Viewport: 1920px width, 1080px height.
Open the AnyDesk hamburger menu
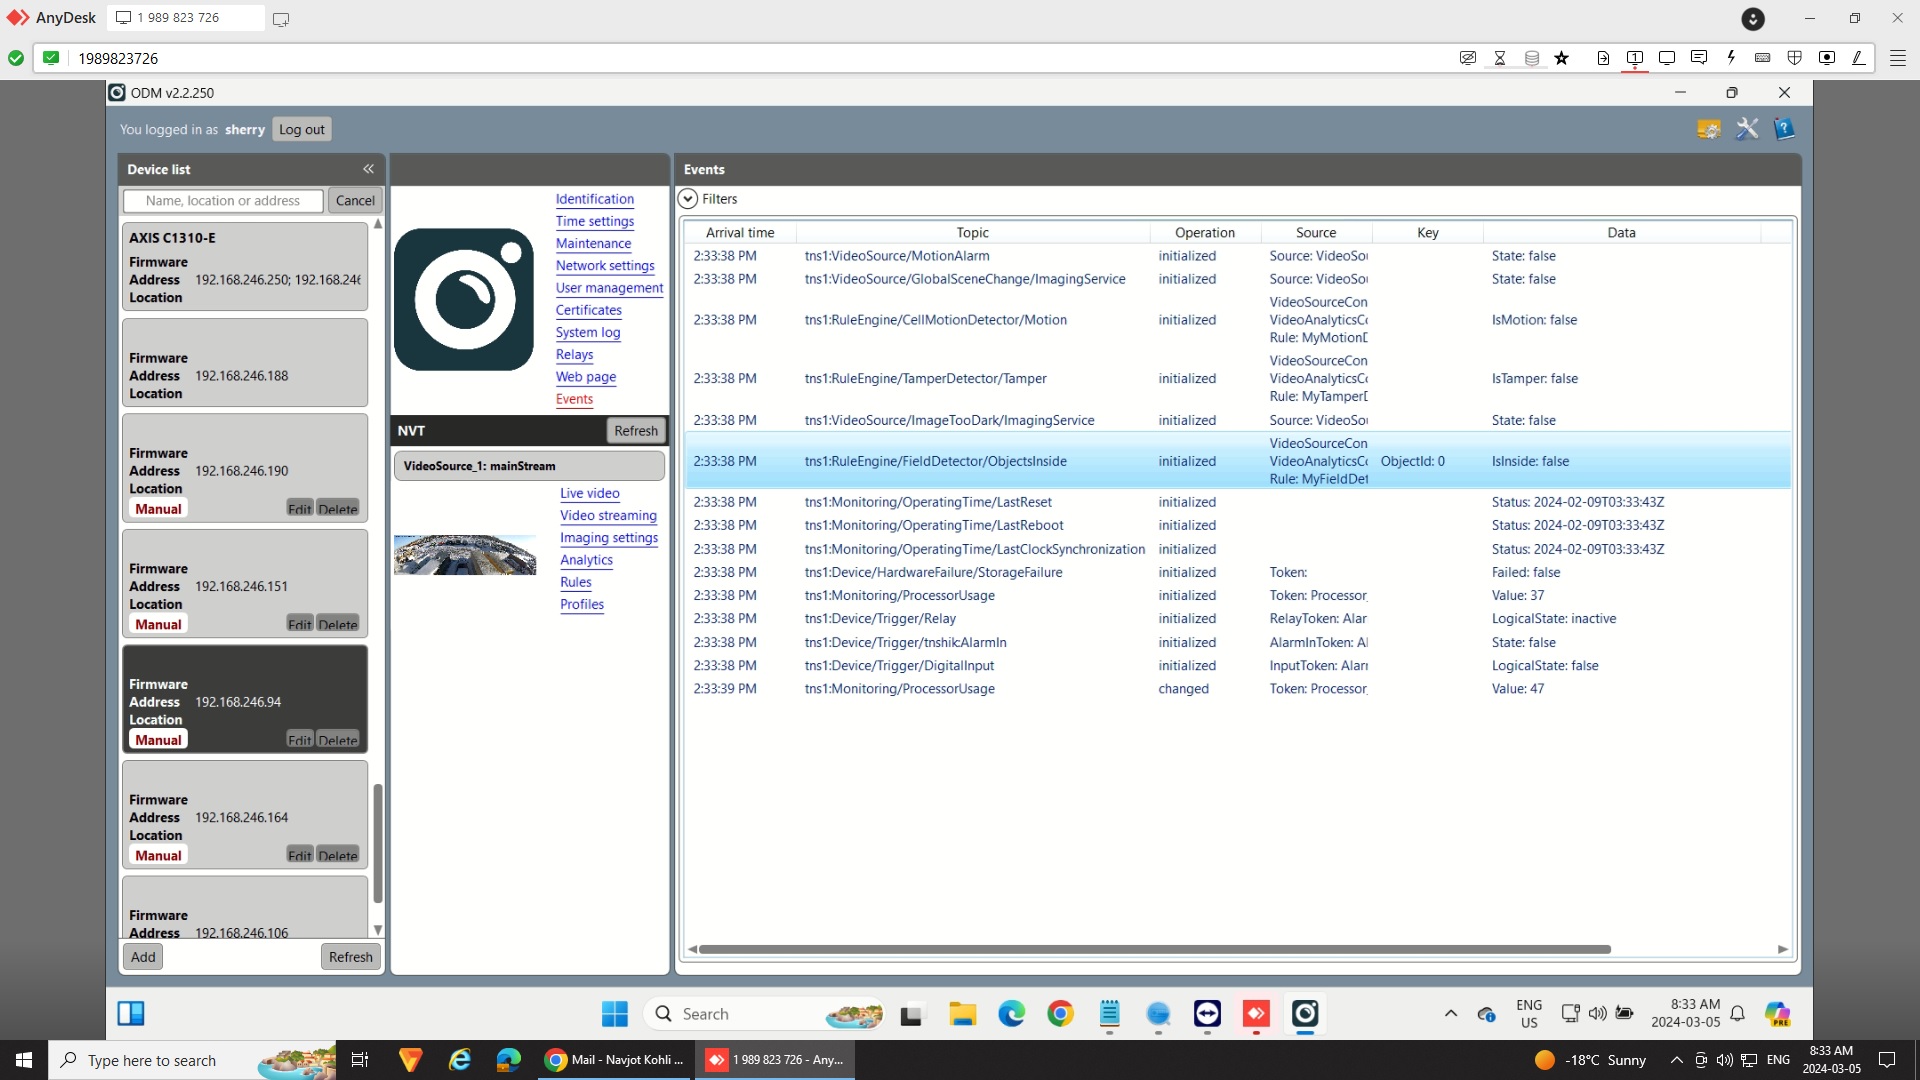1897,58
